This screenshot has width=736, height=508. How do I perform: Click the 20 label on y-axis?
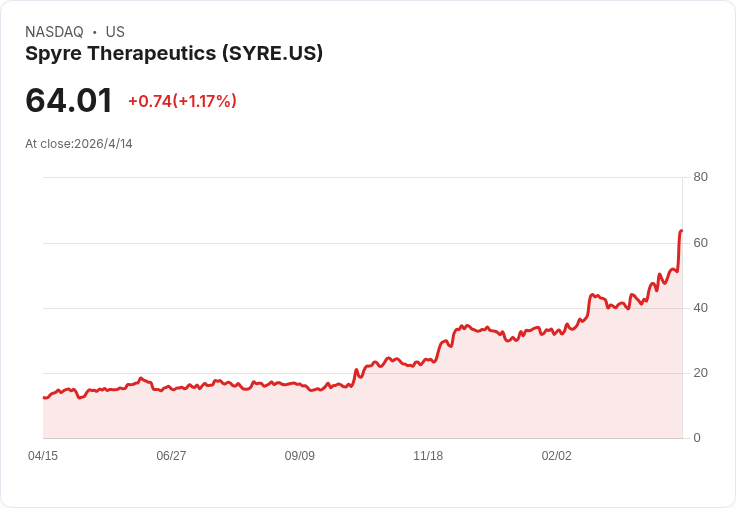(700, 373)
